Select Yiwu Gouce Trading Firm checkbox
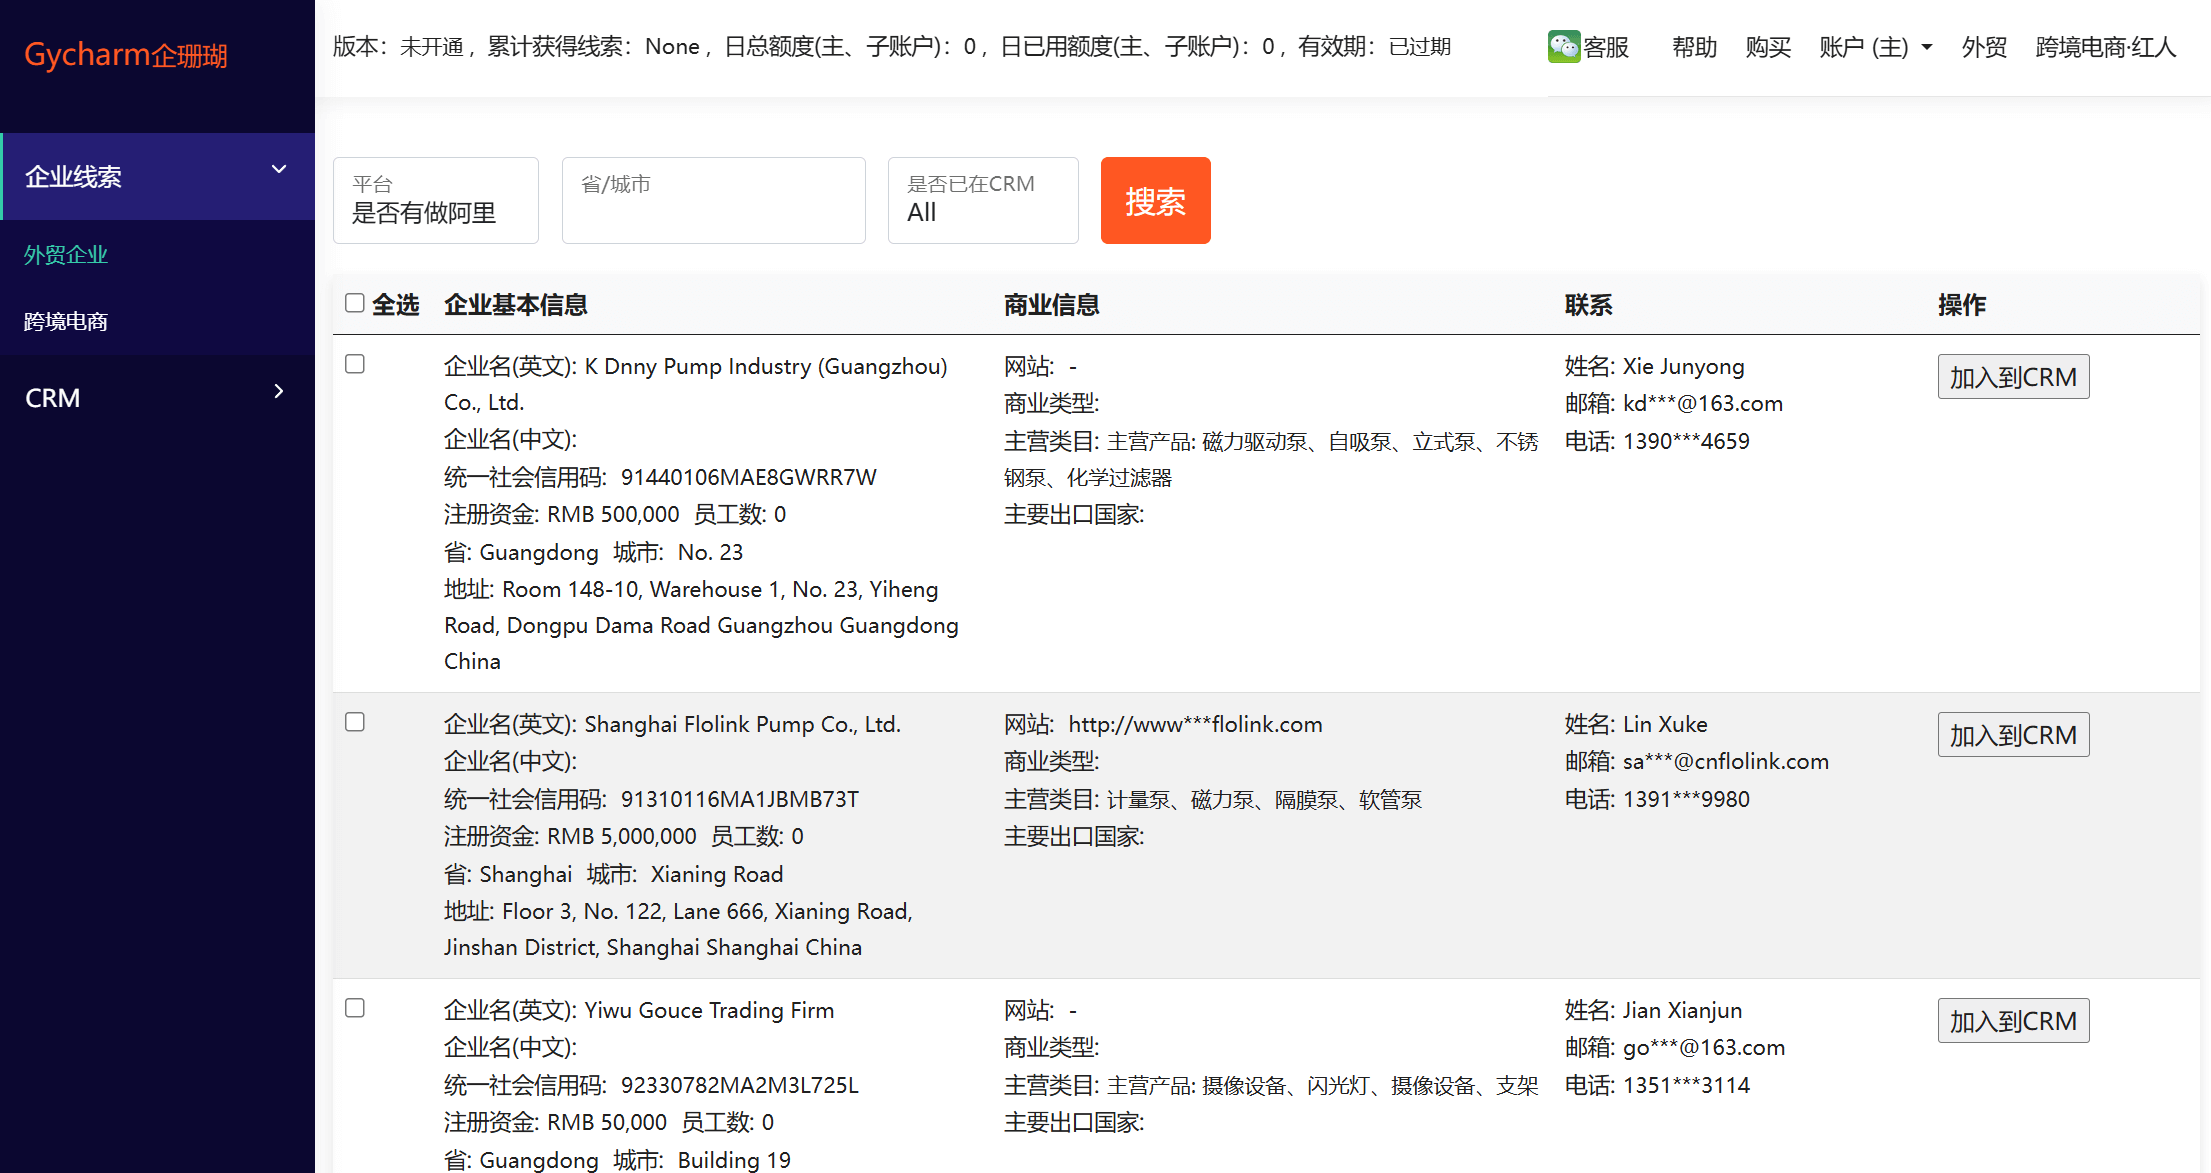The height and width of the screenshot is (1173, 2211). click(355, 1008)
